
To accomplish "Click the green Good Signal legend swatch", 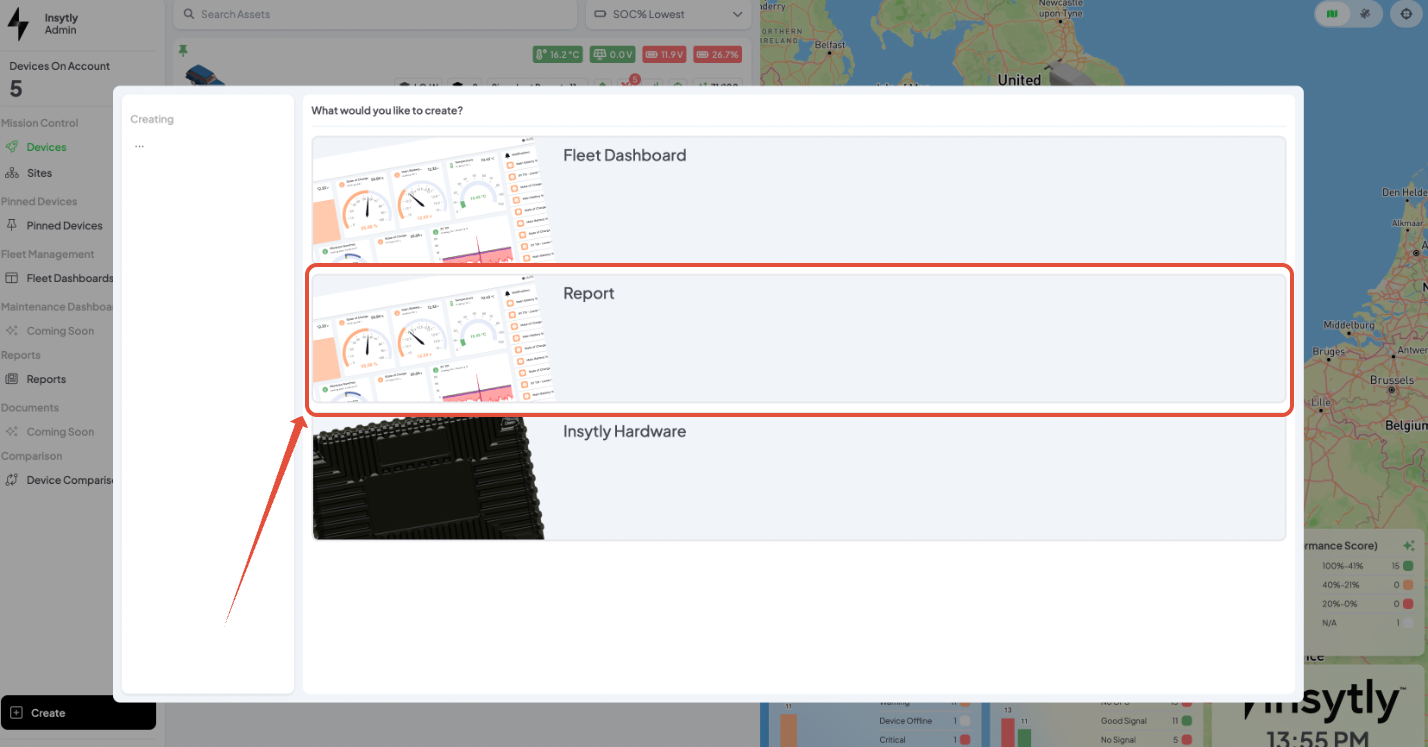I will [x=1186, y=721].
